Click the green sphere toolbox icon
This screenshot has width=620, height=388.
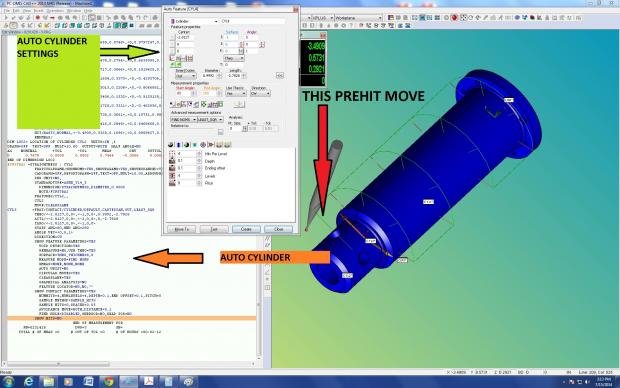click(x=187, y=145)
